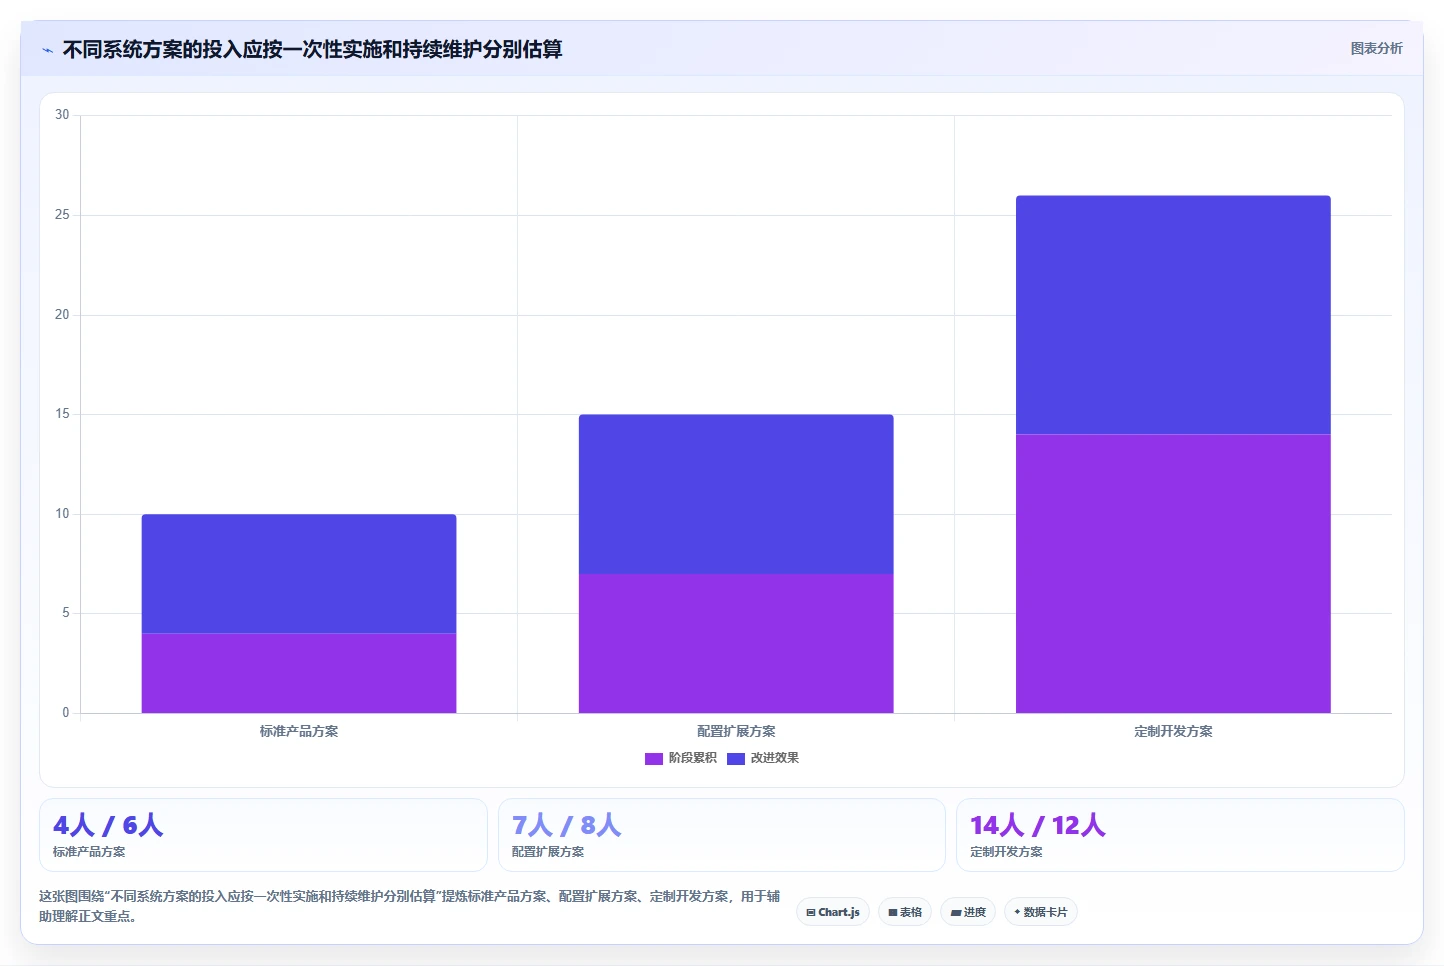The width and height of the screenshot is (1444, 966).
Task: Click the 表格 tag chip
Action: [905, 912]
